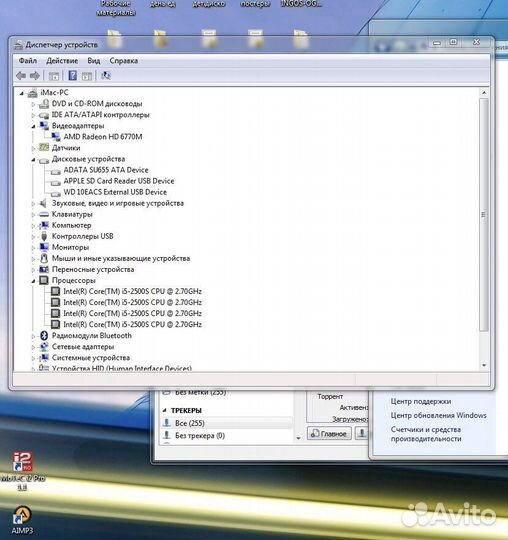Collapse the Процессоры tree node
This screenshot has width=508, height=540.
pyautogui.click(x=33, y=281)
